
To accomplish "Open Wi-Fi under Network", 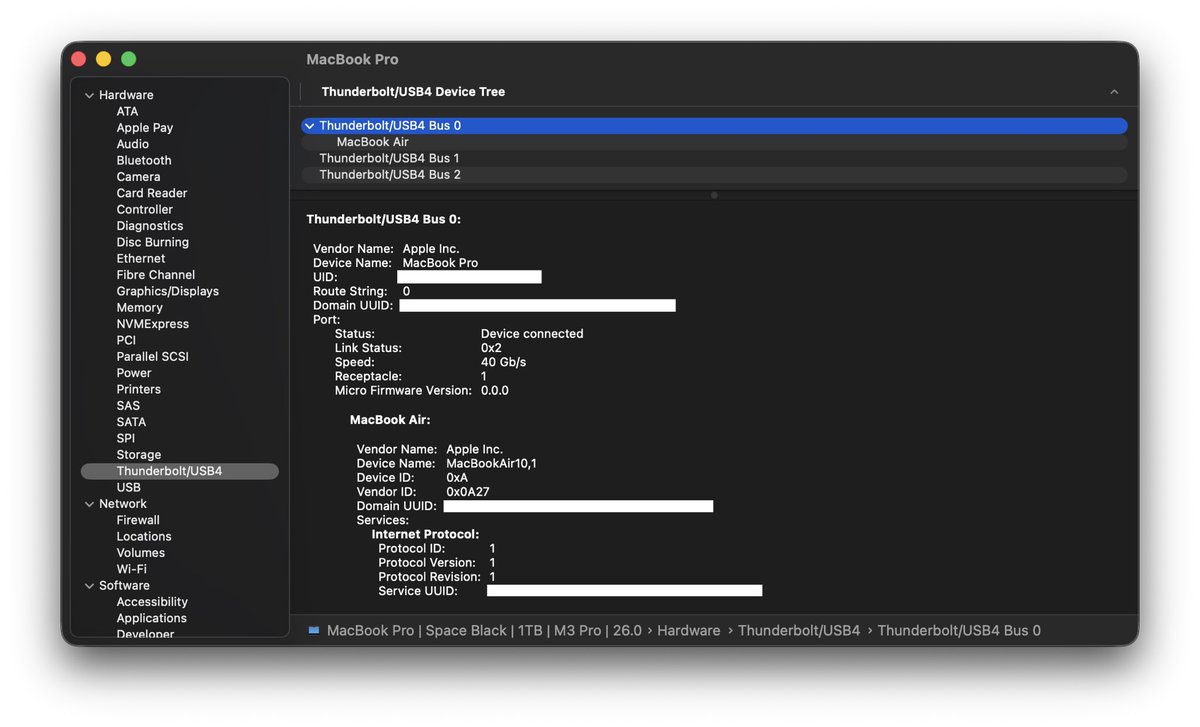I will coord(132,569).
